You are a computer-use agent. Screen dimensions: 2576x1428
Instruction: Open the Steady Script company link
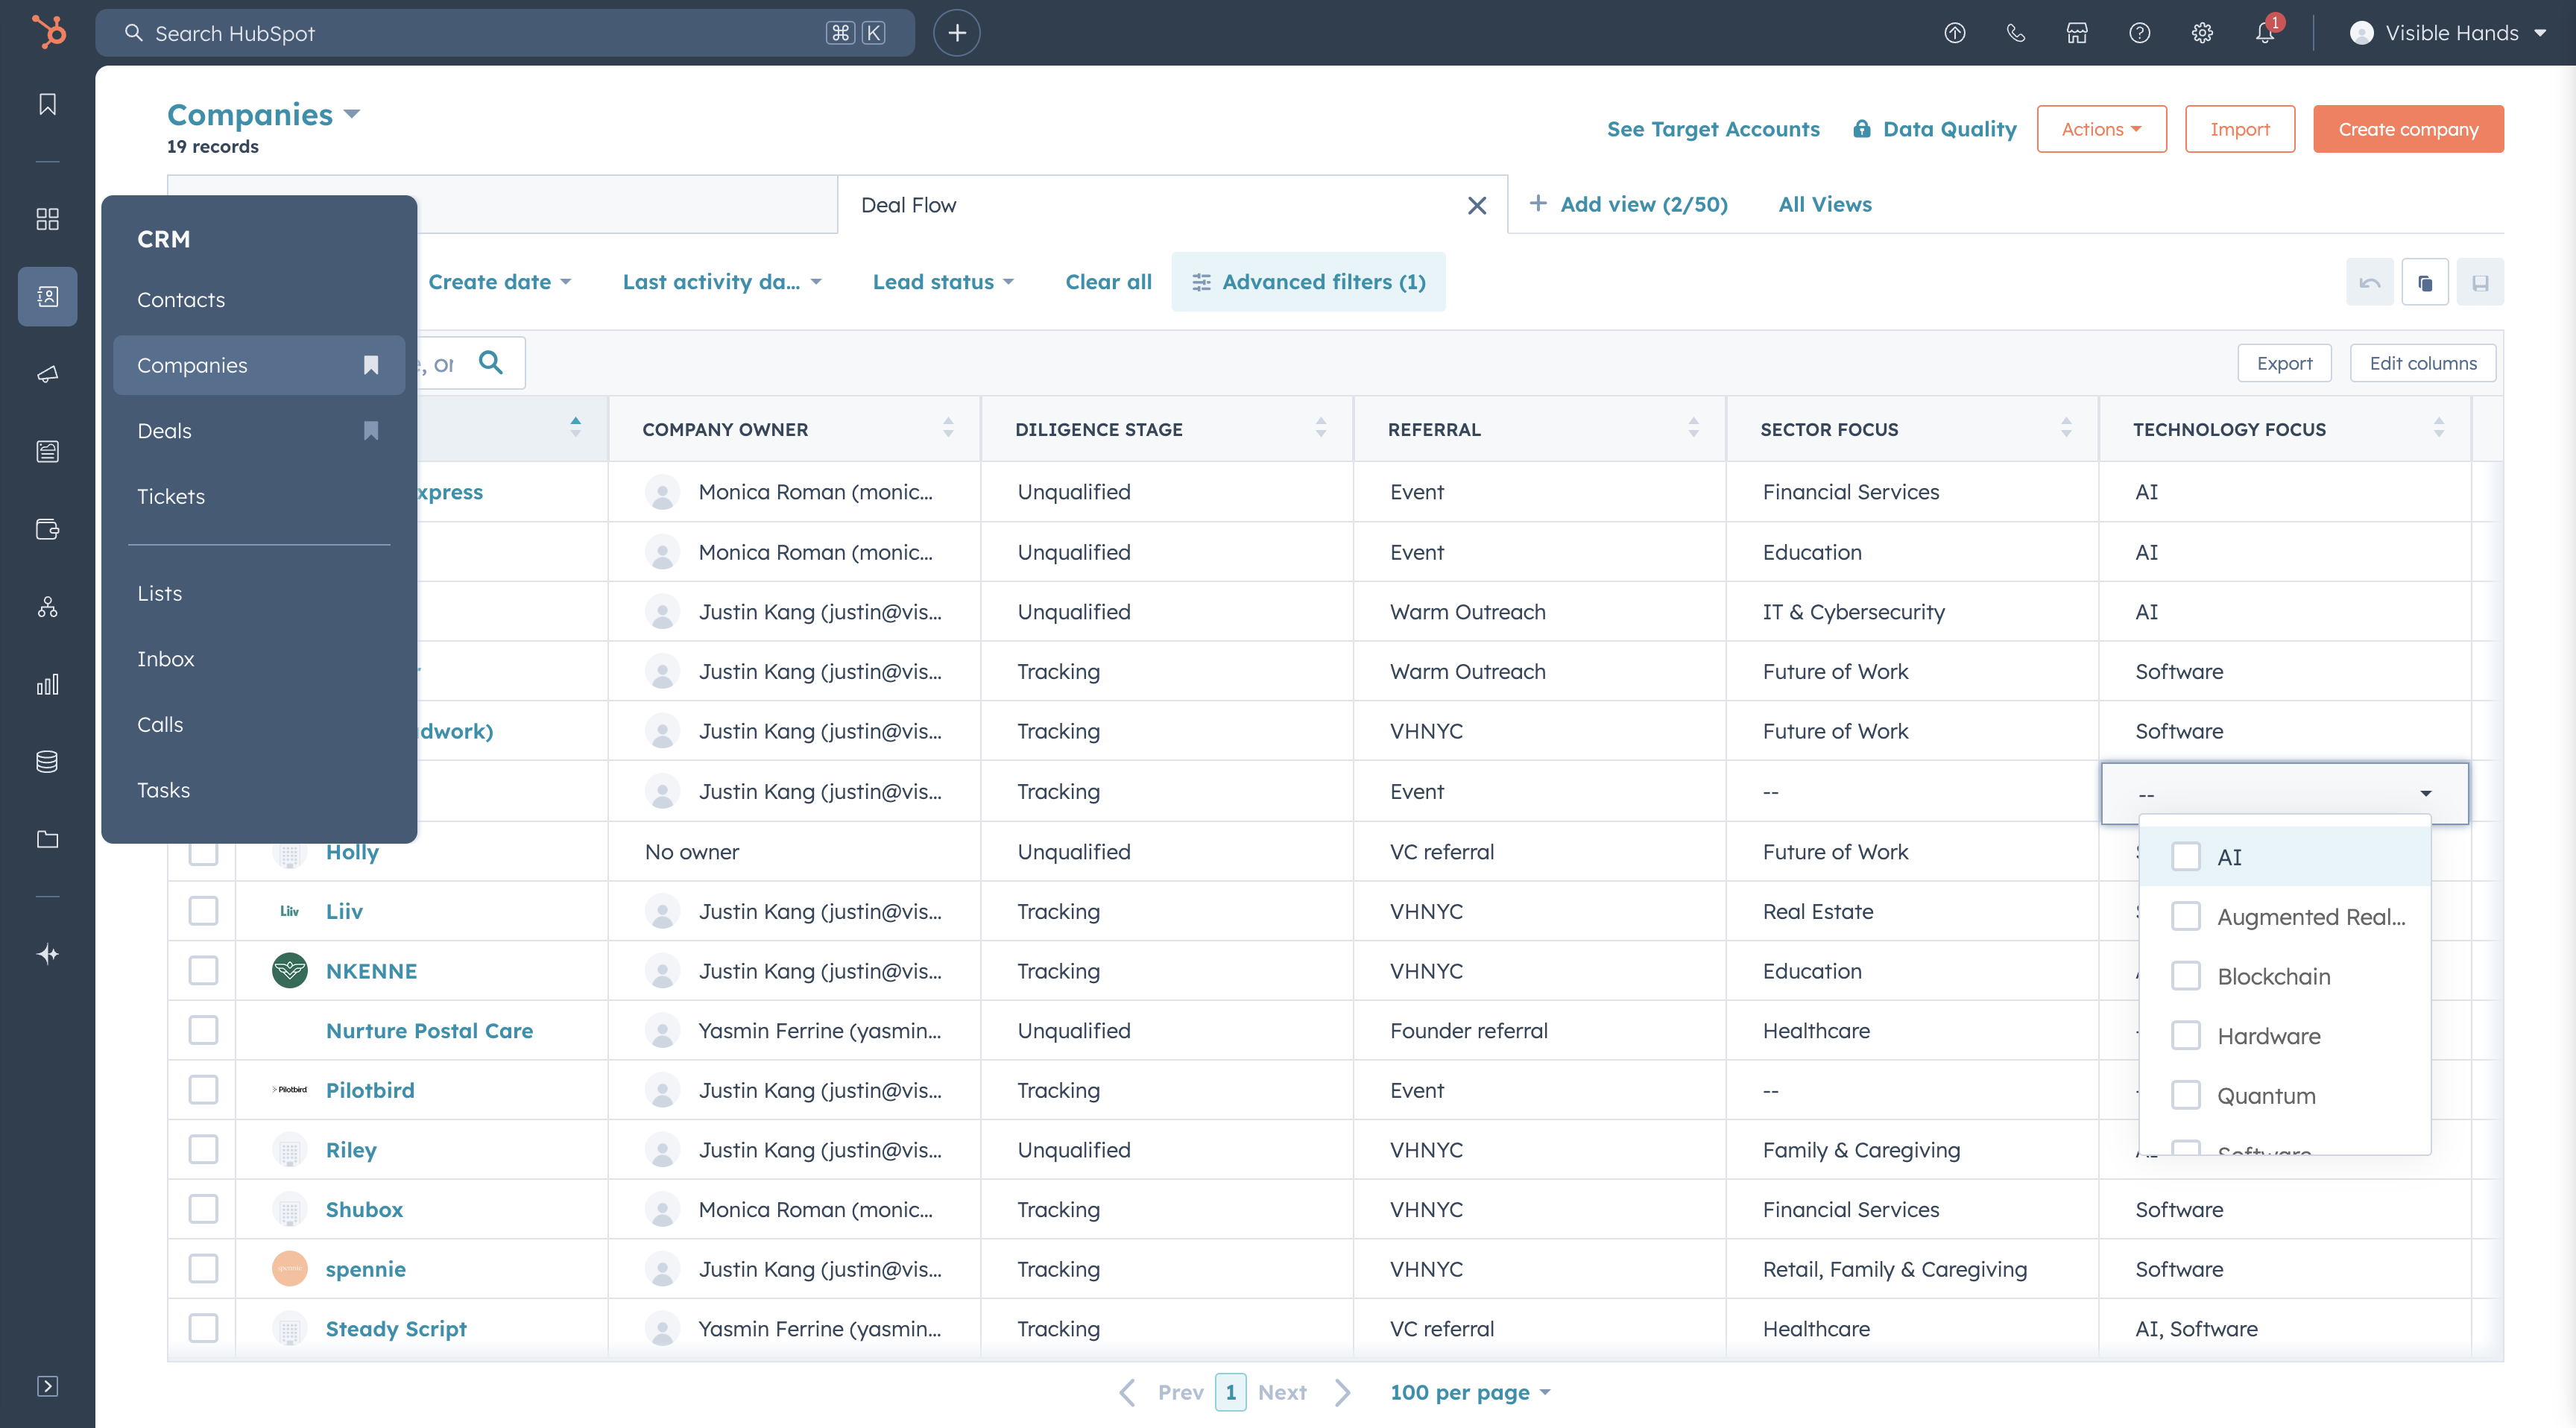click(396, 1328)
